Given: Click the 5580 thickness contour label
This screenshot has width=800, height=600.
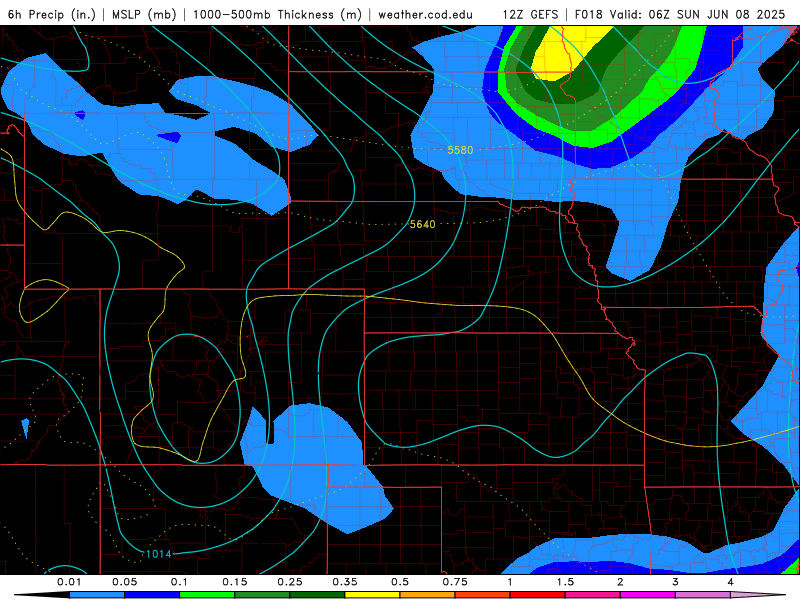Looking at the screenshot, I should (460, 150).
